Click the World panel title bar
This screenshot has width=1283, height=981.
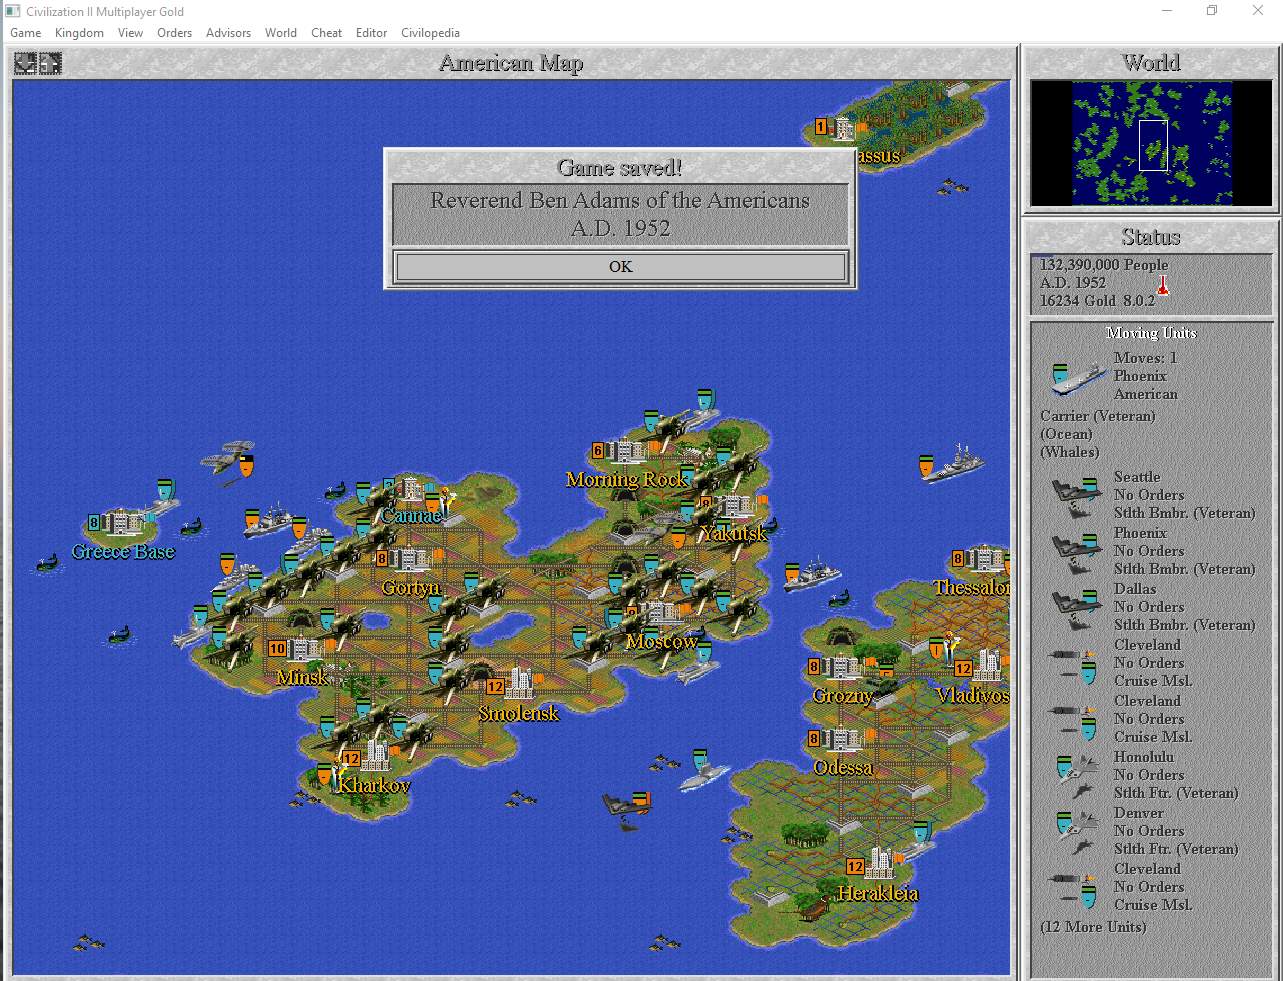[x=1151, y=63]
